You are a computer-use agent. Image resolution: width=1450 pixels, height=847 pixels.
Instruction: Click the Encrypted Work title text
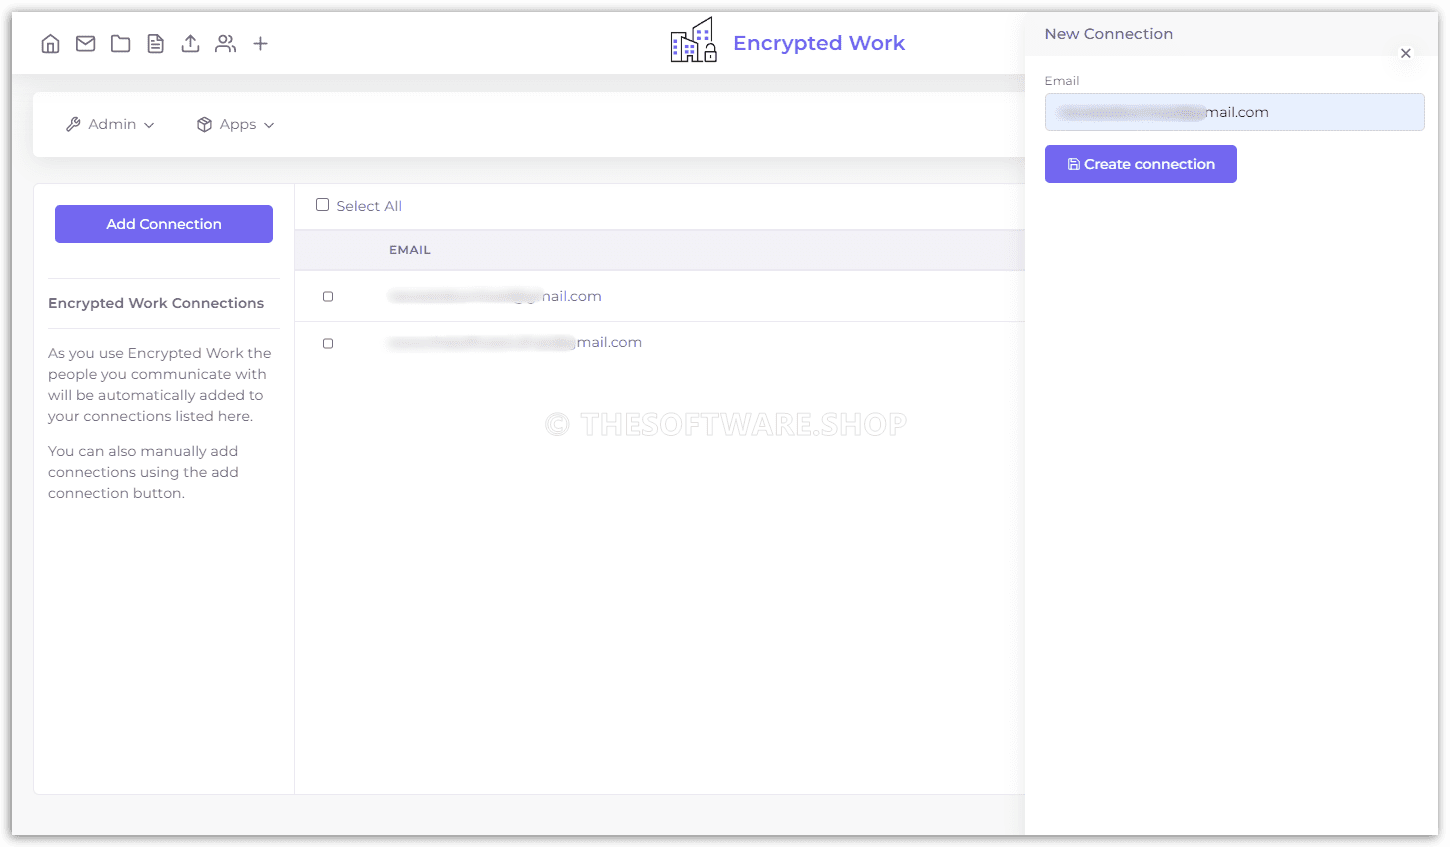[819, 43]
